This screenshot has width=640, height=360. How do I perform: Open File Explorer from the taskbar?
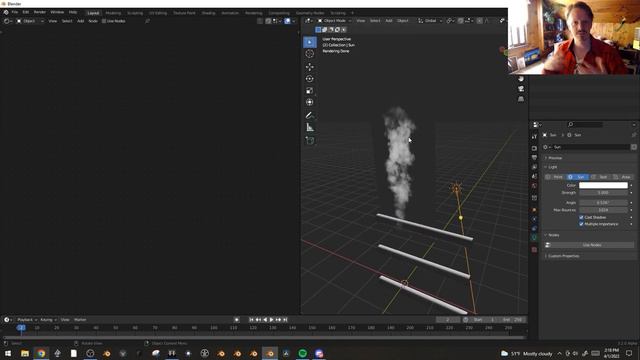24,353
